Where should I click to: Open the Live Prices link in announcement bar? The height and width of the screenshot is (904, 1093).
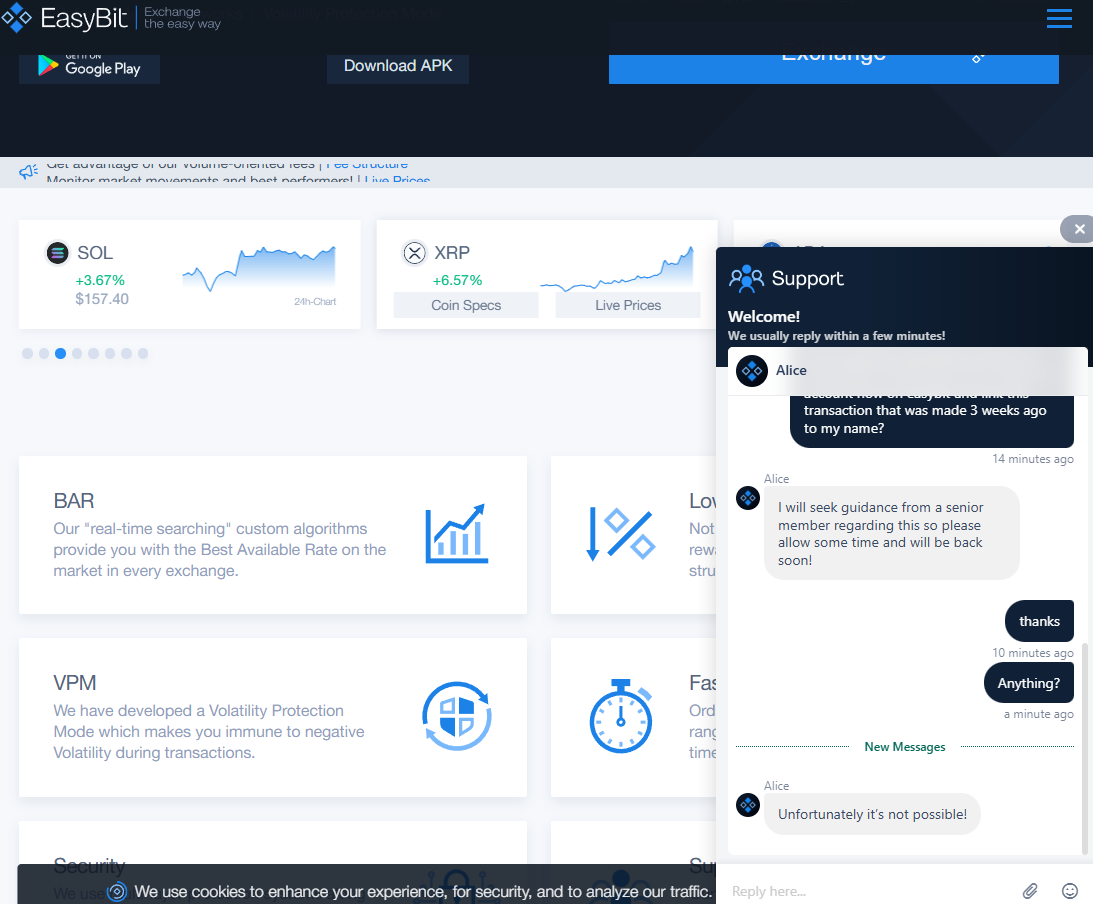[397, 181]
